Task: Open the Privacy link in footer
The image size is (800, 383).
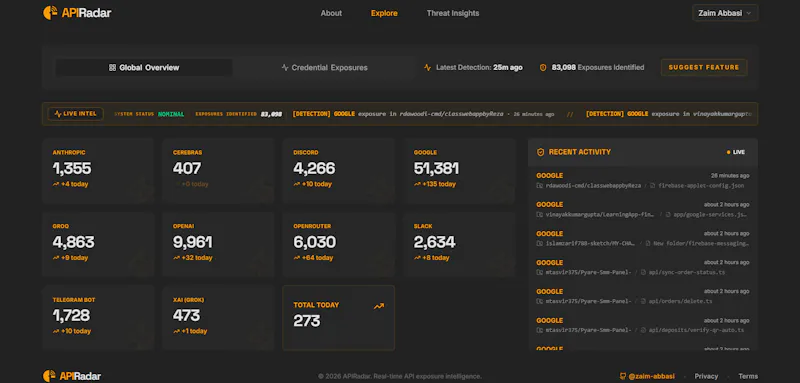Action: [706, 376]
